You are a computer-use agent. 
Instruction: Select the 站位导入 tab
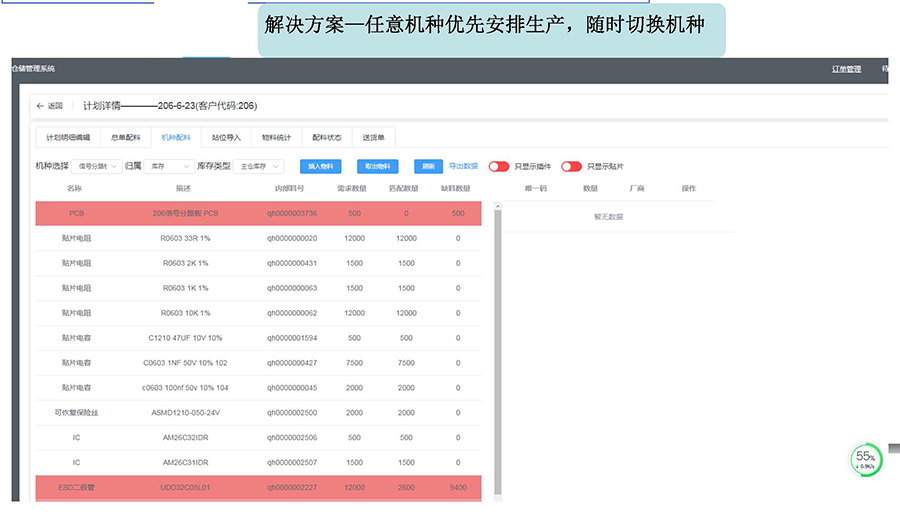(227, 137)
